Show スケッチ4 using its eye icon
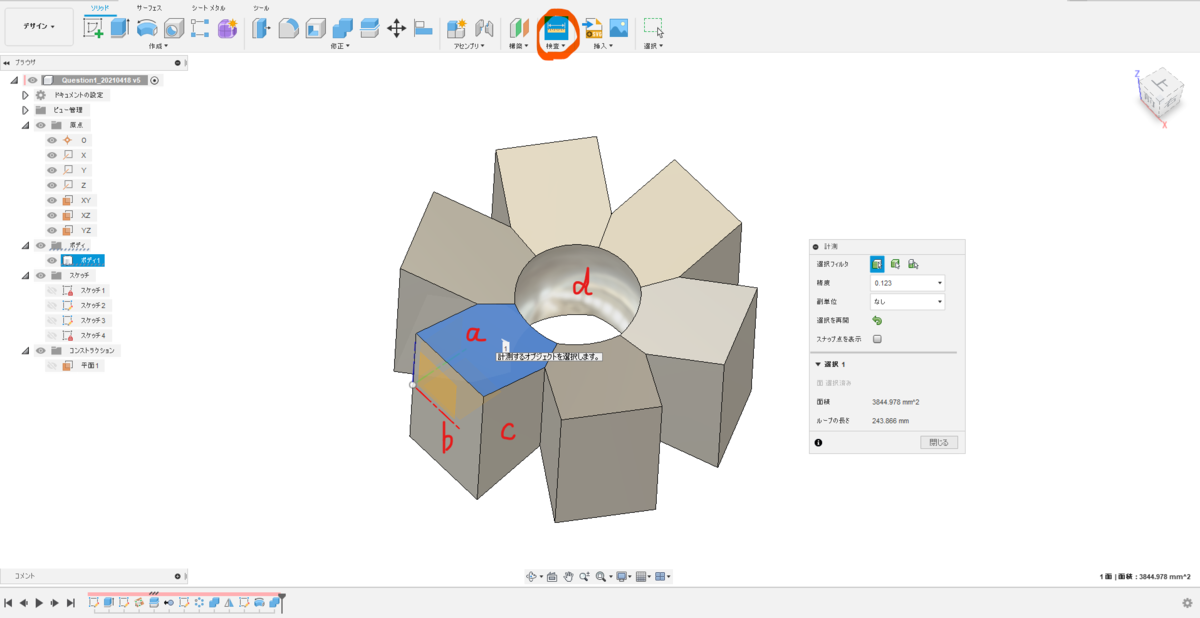This screenshot has width=1200, height=618. (52, 335)
